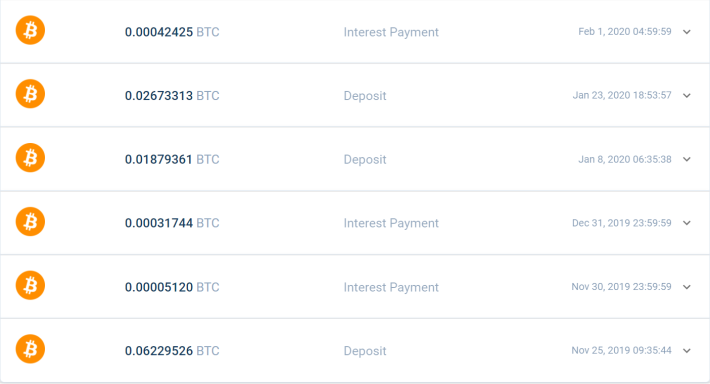Image resolution: width=710 pixels, height=384 pixels.
Task: Click the Bitcoin icon beside 0.02673313 BTC
Action: point(30,94)
